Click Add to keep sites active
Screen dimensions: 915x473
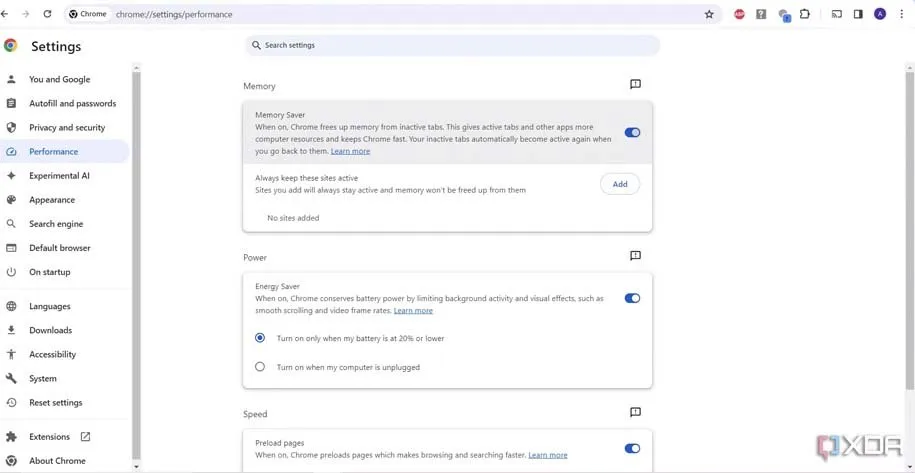pos(620,184)
